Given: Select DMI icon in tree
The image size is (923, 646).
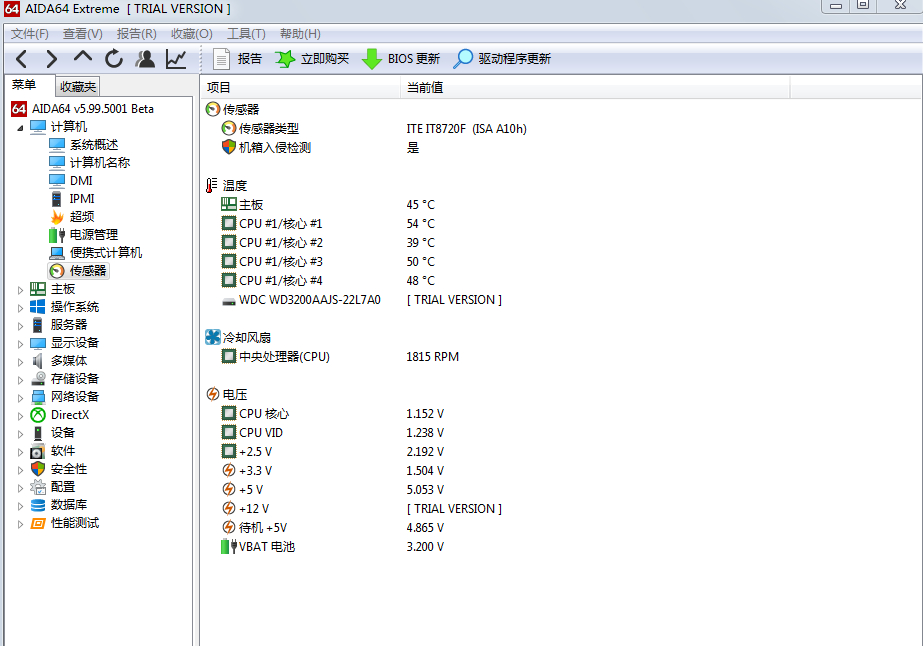Looking at the screenshot, I should 57,180.
